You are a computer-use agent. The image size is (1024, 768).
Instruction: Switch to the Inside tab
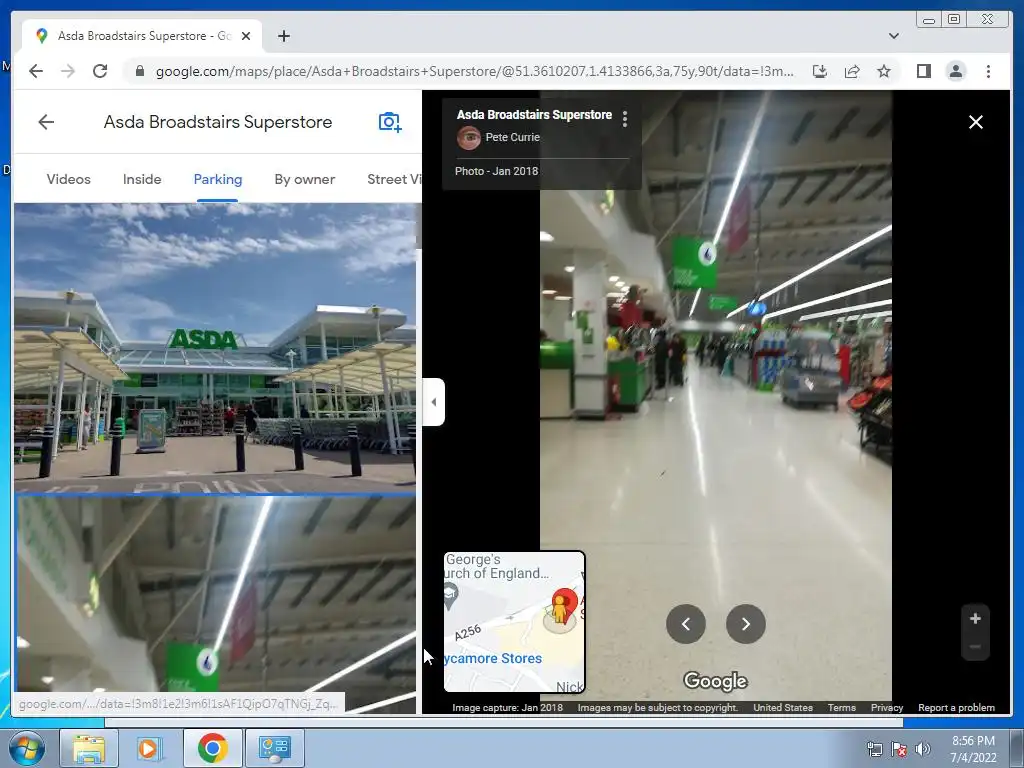click(x=142, y=180)
